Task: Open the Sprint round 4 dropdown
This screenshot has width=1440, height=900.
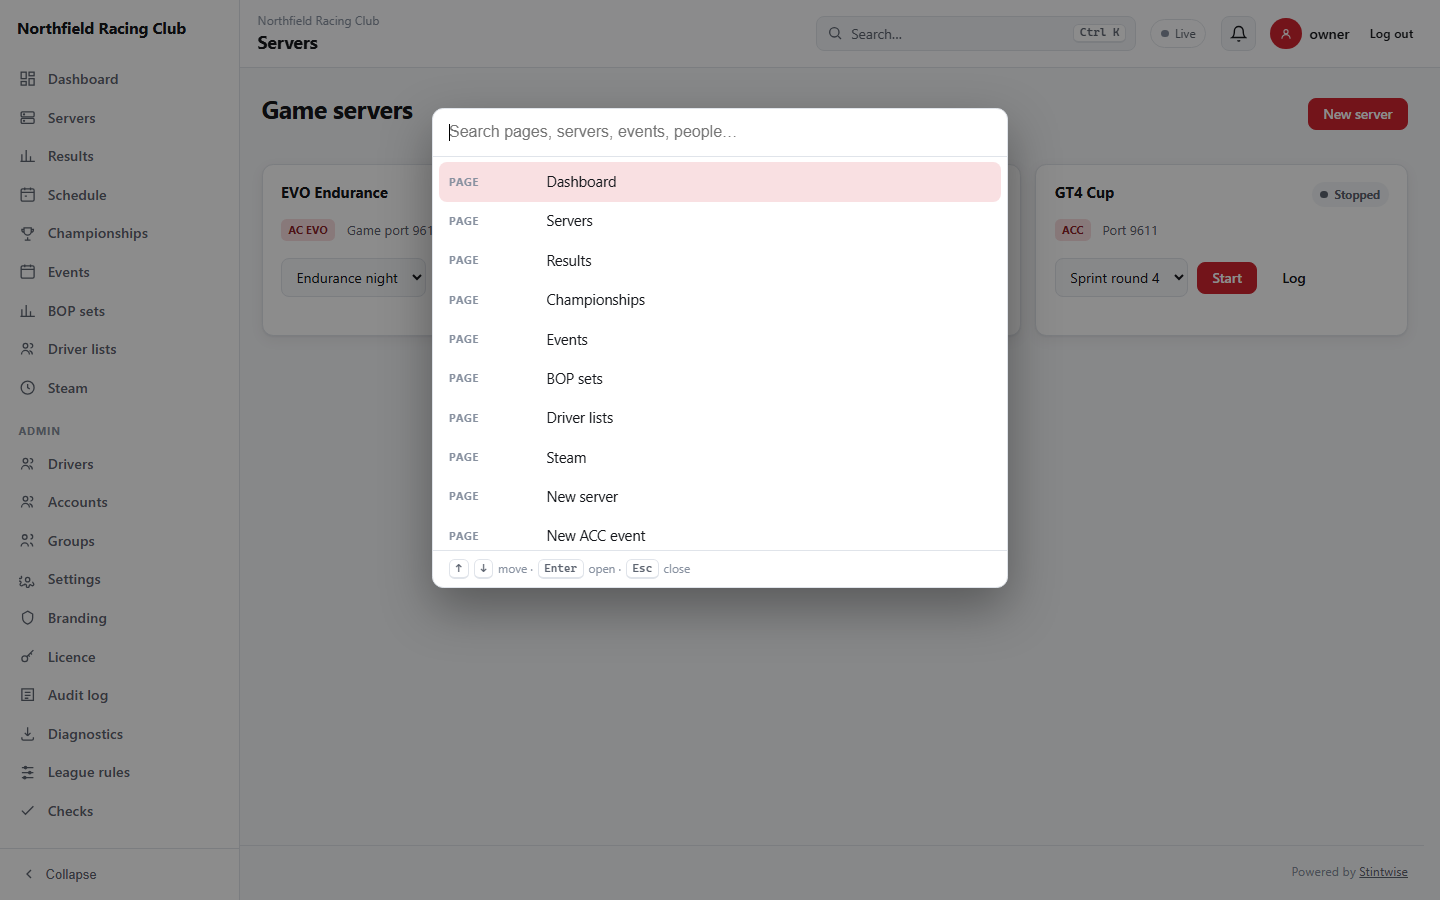Action: click(1121, 278)
